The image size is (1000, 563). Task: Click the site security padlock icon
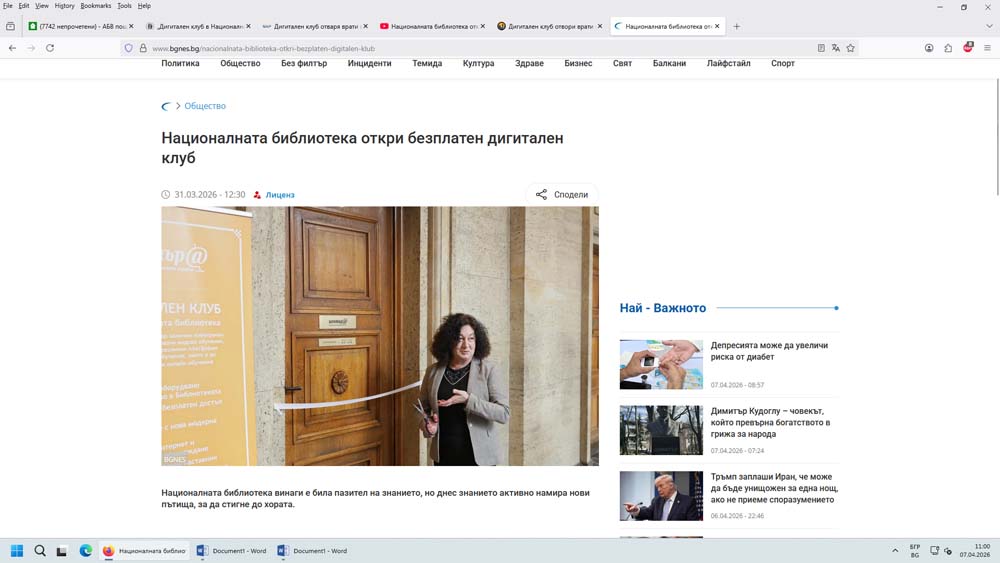point(143,48)
